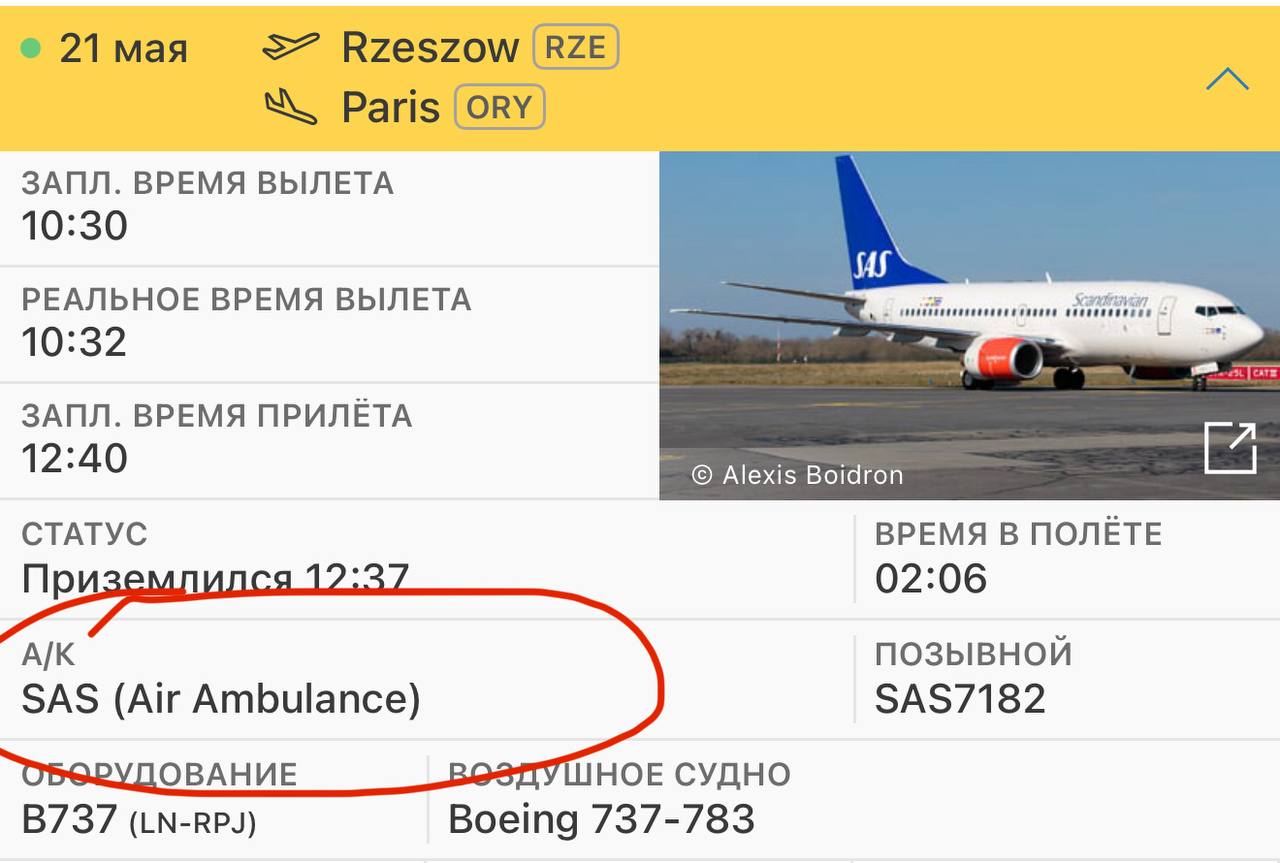
Task: Click the scheduled departure time 10:30
Action: click(75, 226)
